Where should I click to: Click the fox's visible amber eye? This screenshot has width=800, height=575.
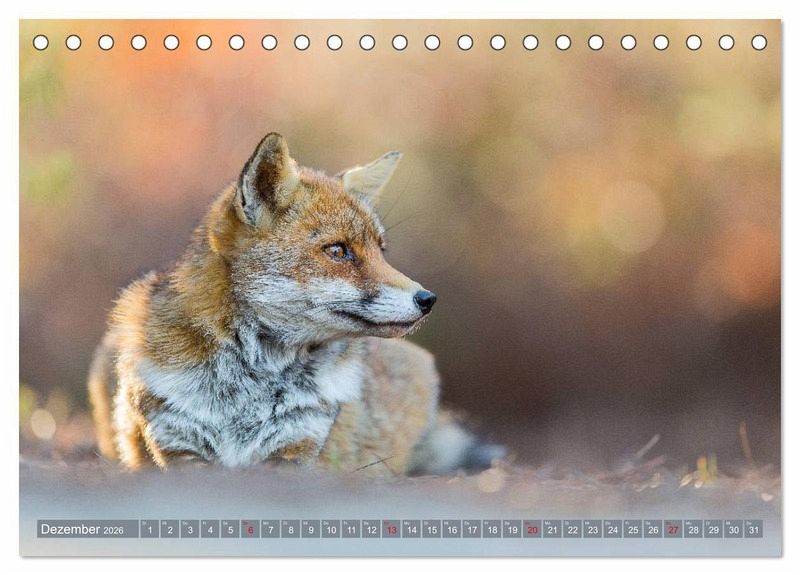click(338, 251)
